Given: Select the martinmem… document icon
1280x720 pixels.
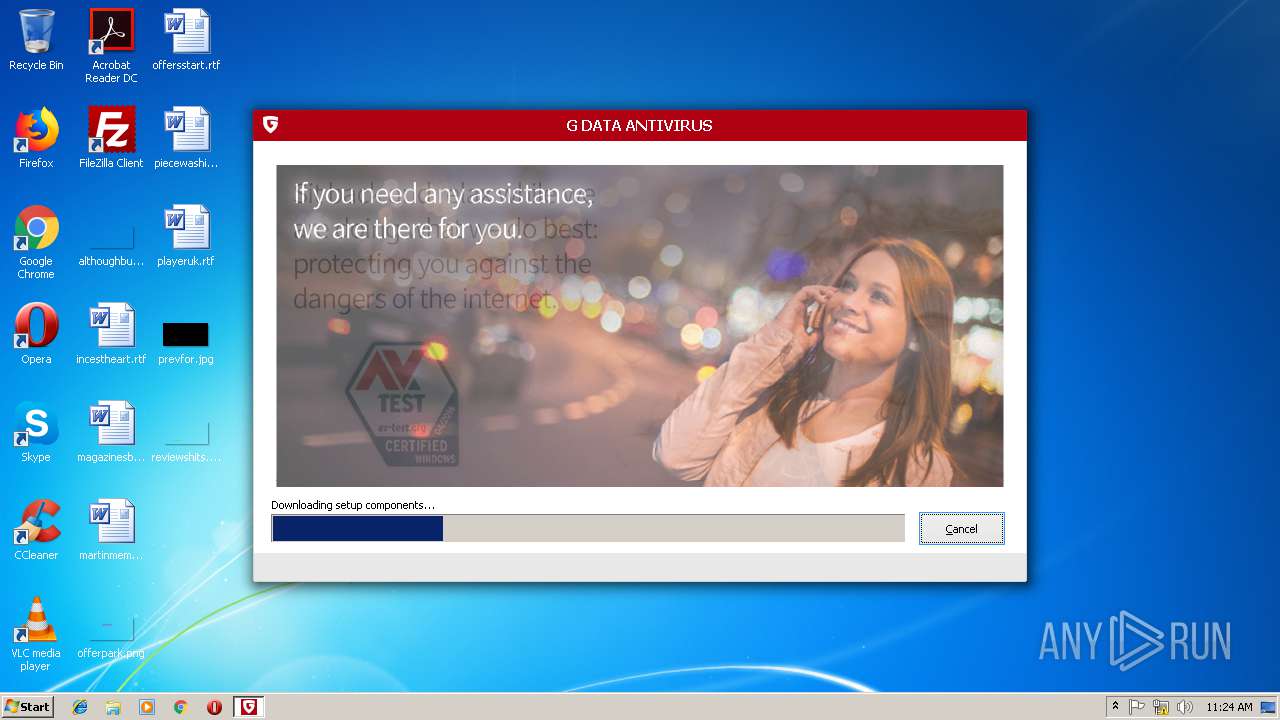Looking at the screenshot, I should pyautogui.click(x=111, y=530).
